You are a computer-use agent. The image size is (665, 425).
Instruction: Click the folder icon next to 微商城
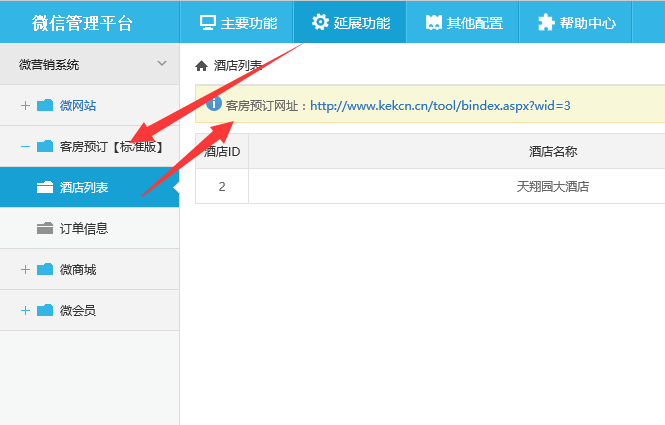[x=45, y=269]
